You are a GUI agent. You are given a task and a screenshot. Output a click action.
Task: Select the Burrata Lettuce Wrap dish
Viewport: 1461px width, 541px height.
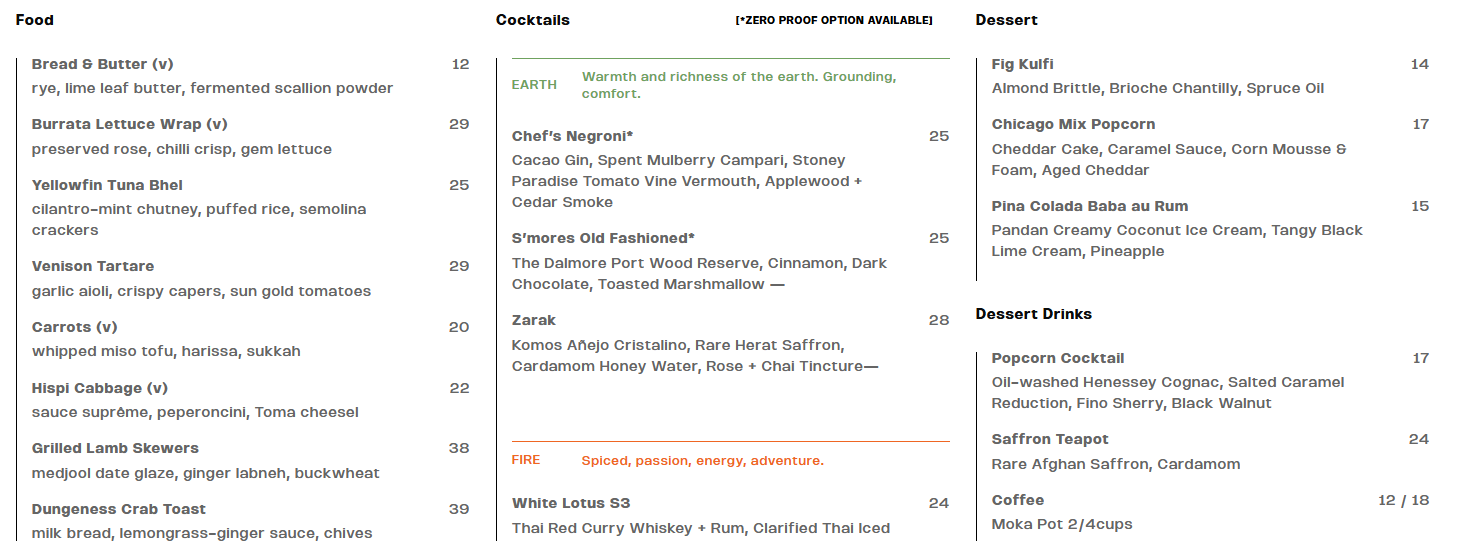point(129,125)
